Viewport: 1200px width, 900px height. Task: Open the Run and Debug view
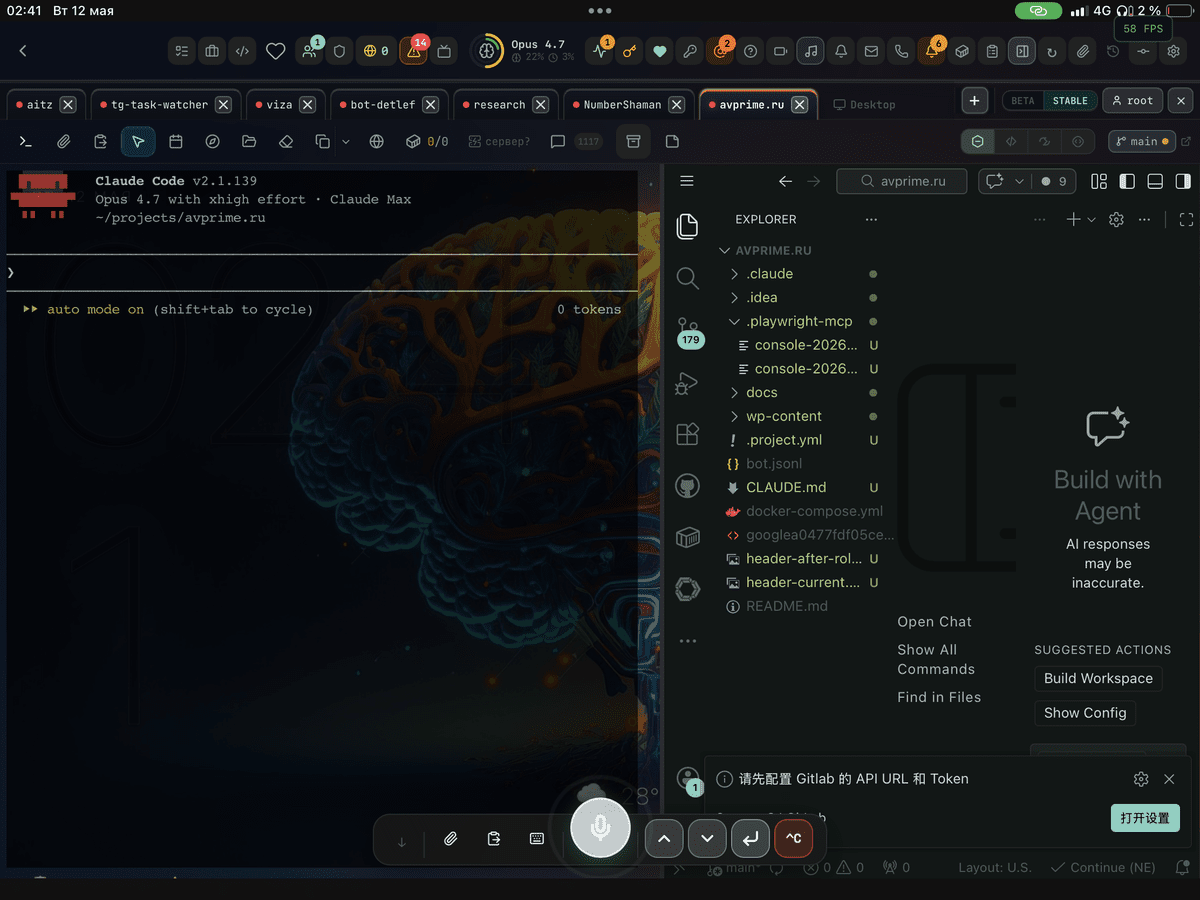tap(687, 382)
